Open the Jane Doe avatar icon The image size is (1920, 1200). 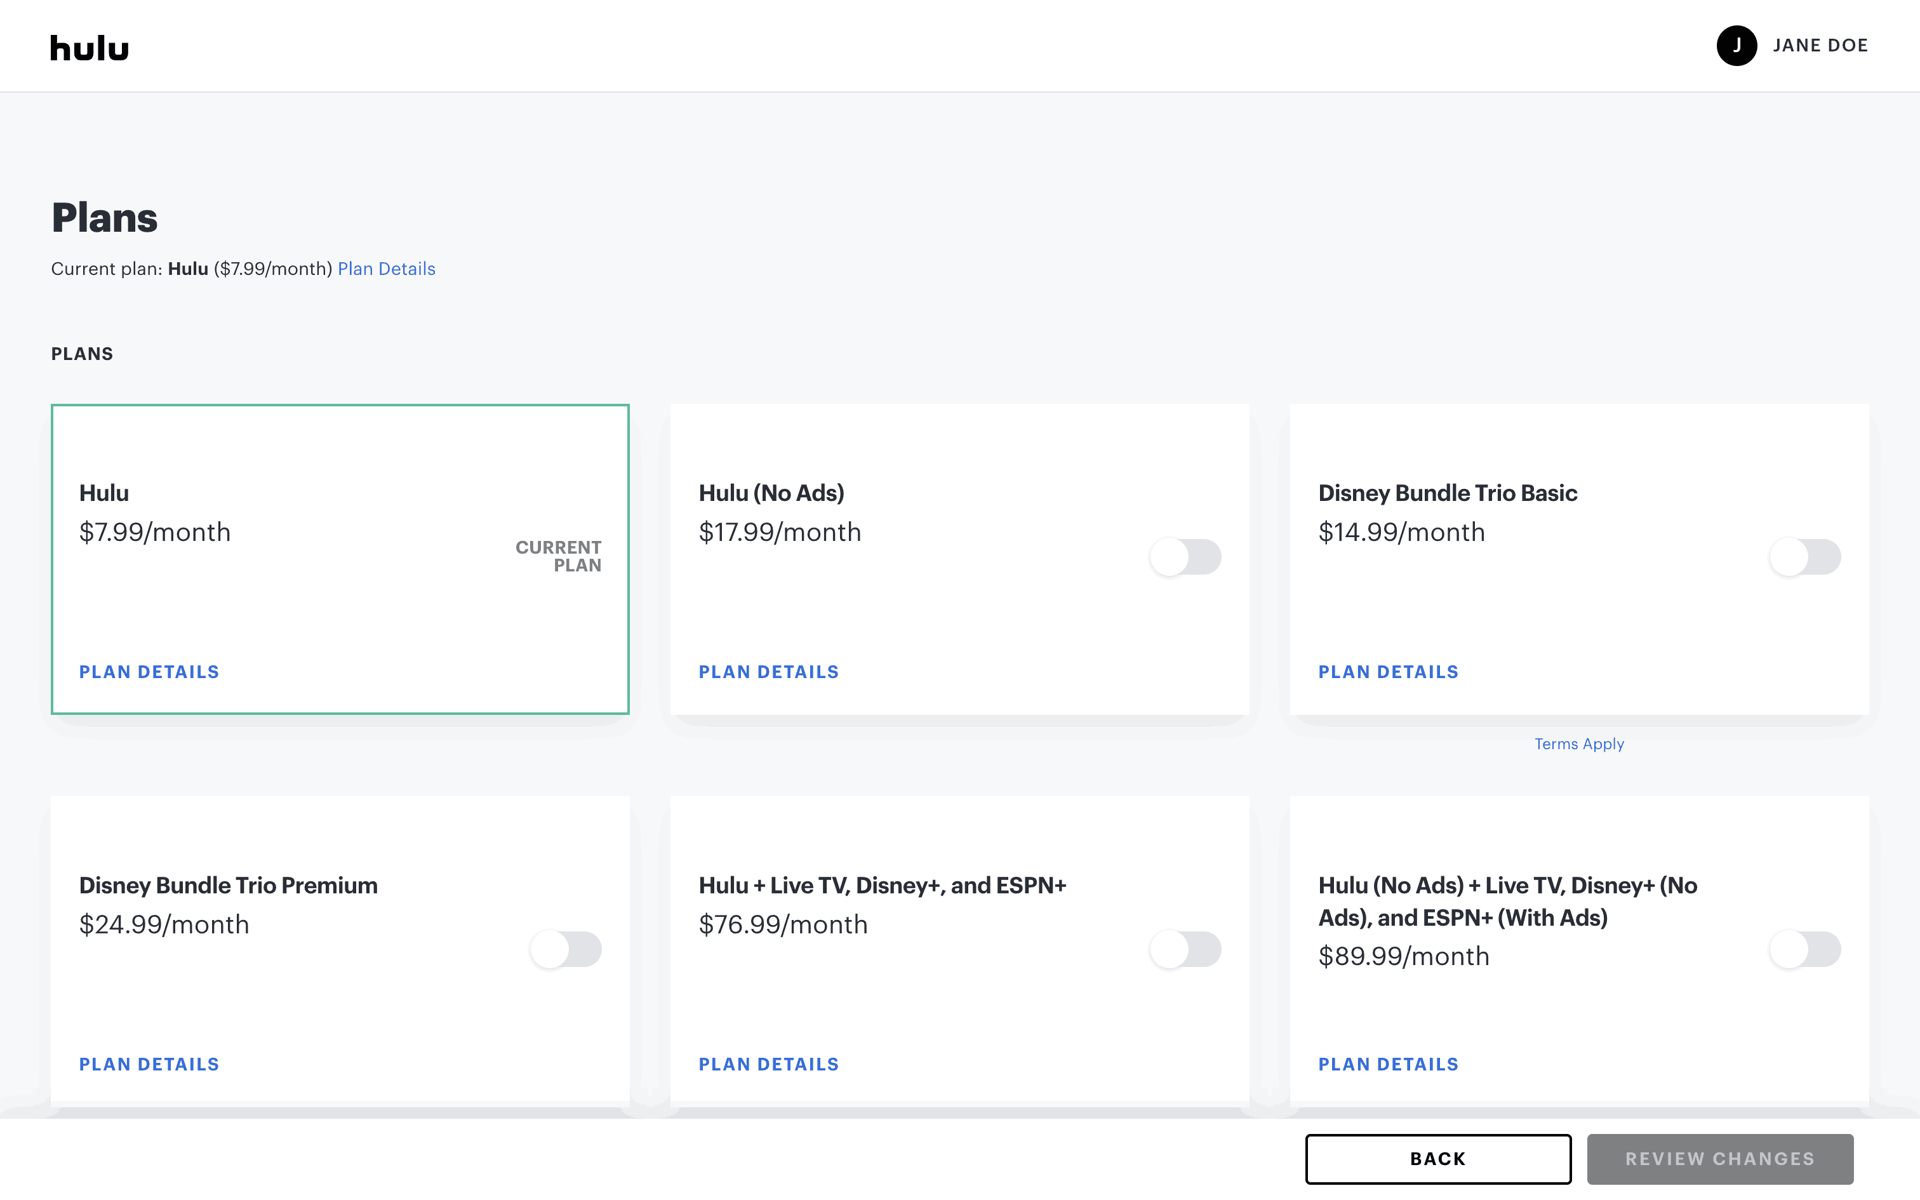(x=1737, y=46)
